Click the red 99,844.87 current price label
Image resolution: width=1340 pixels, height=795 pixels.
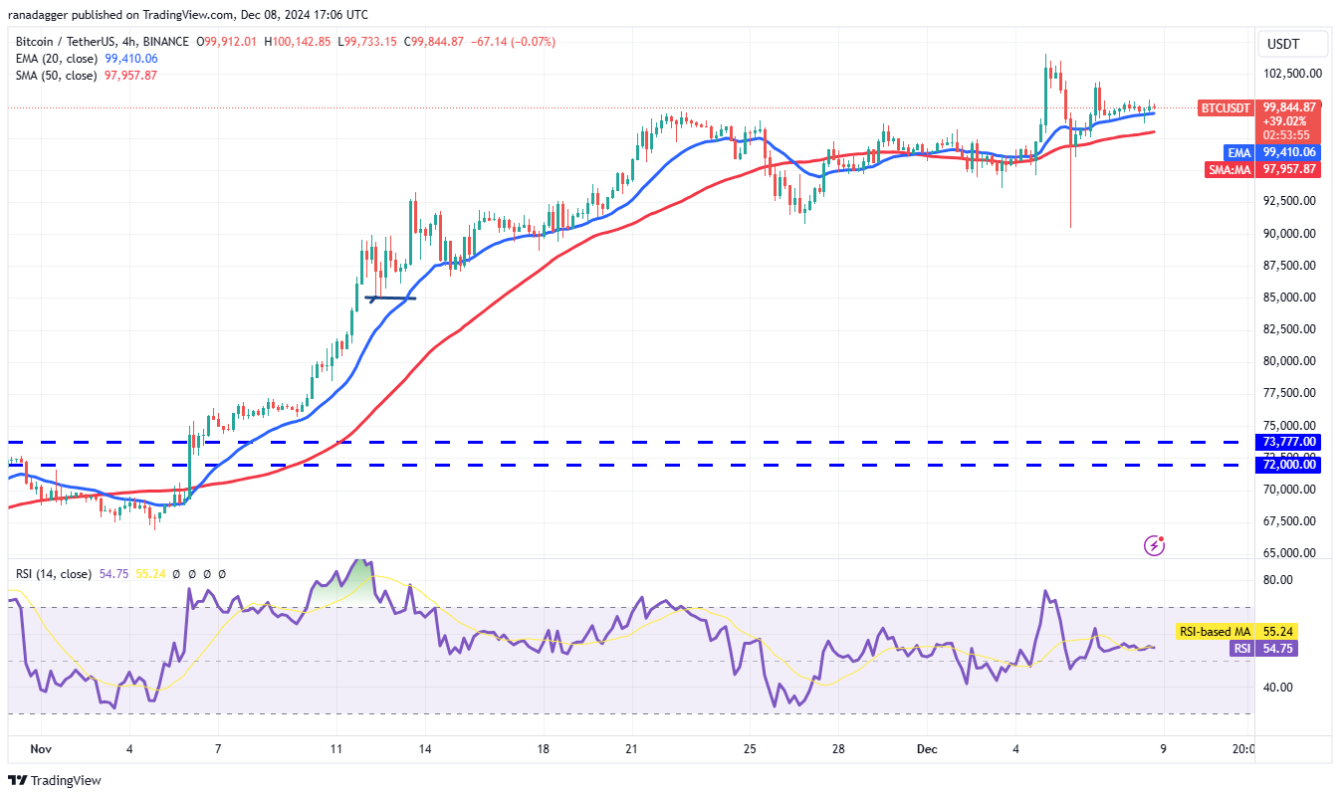1291,107
